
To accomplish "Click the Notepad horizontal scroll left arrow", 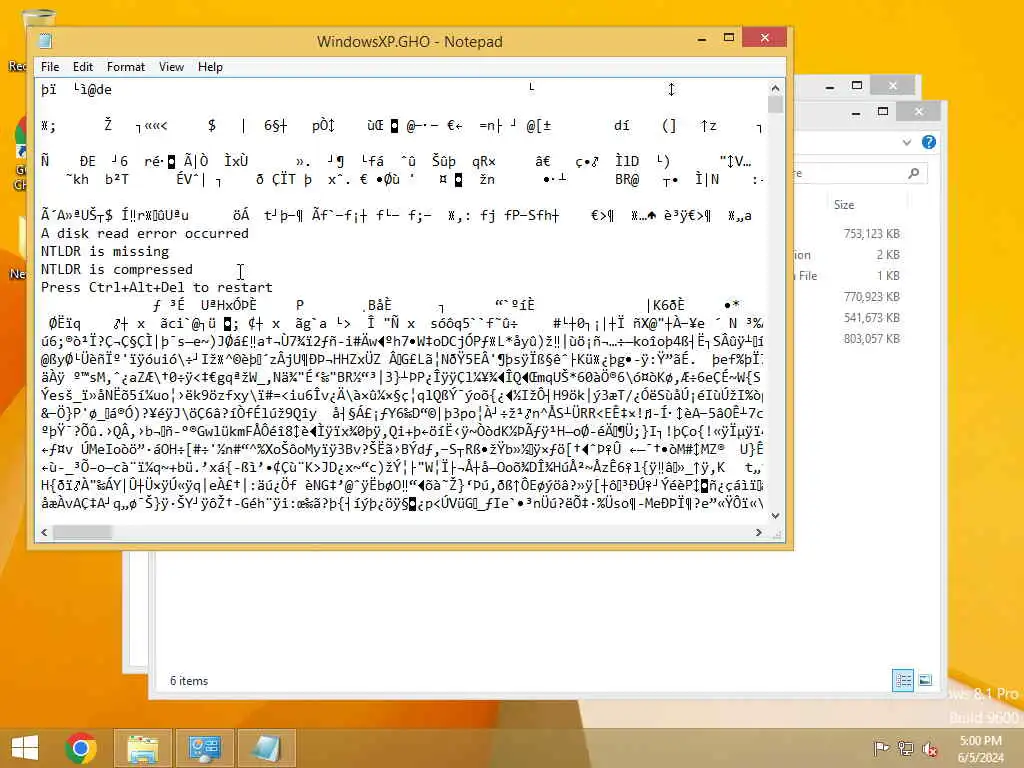I will 44,533.
